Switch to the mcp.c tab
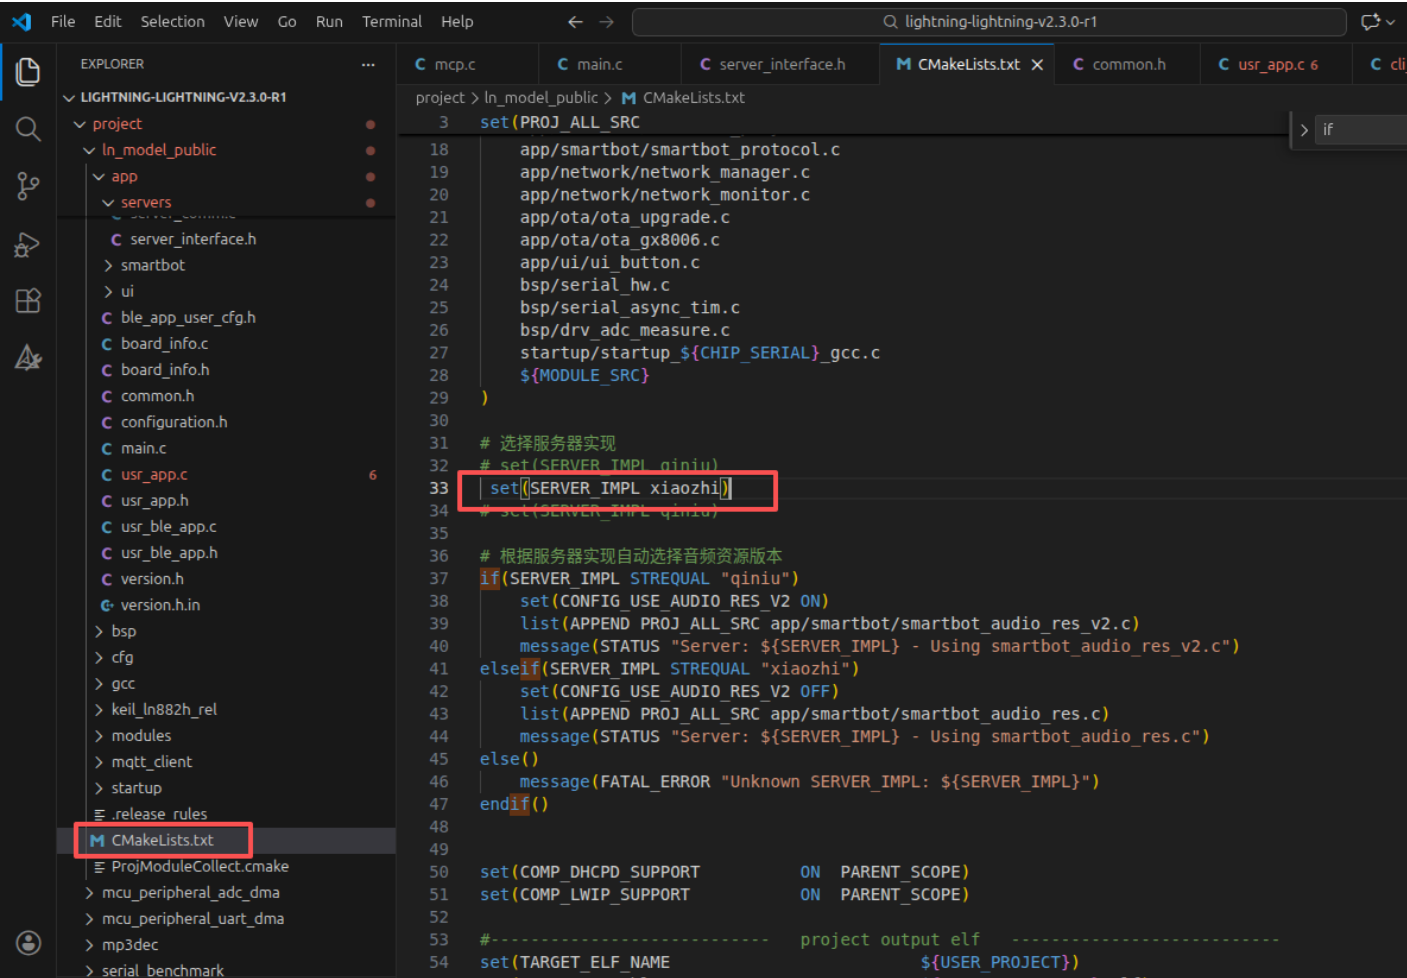Screen dimensions: 1407x978 point(467,64)
